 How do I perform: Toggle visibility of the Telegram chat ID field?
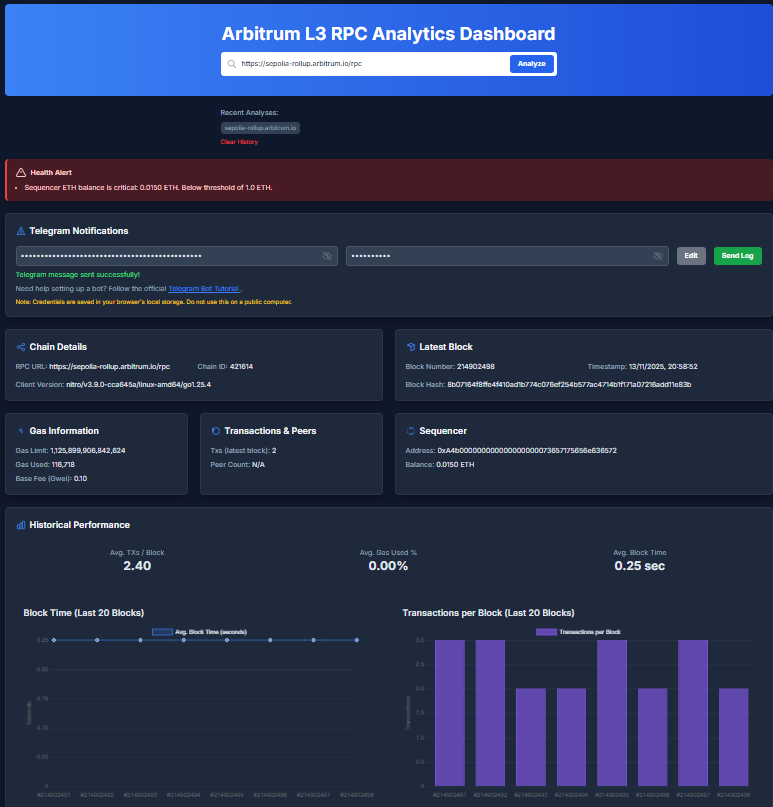658,256
